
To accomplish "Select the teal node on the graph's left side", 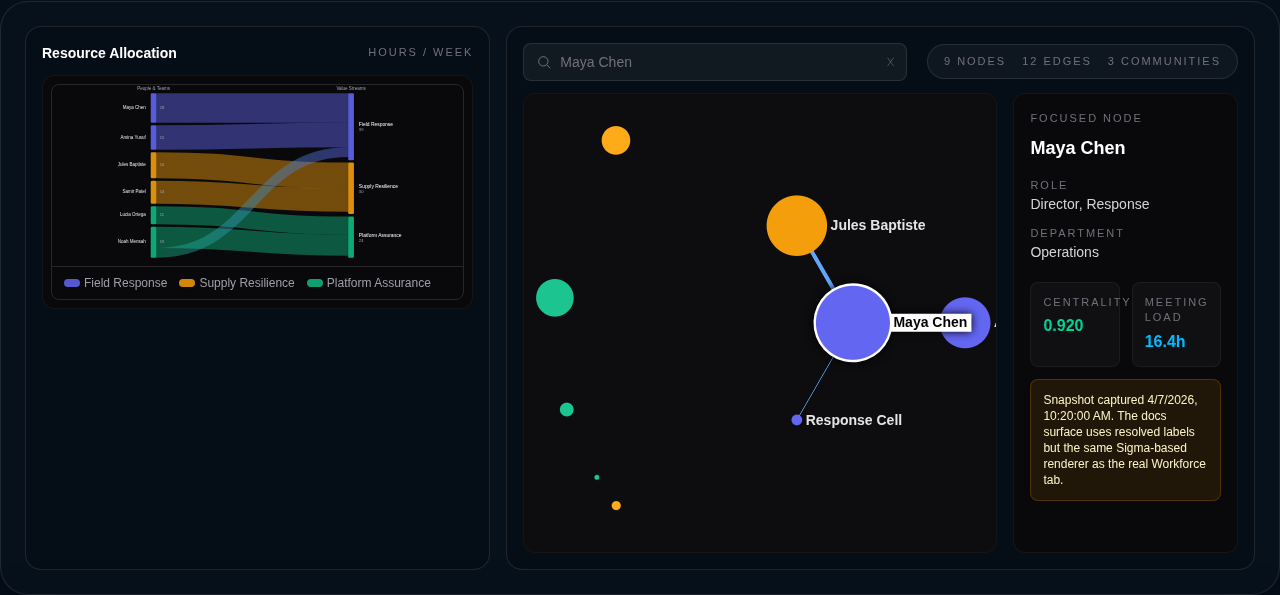I will pos(555,297).
